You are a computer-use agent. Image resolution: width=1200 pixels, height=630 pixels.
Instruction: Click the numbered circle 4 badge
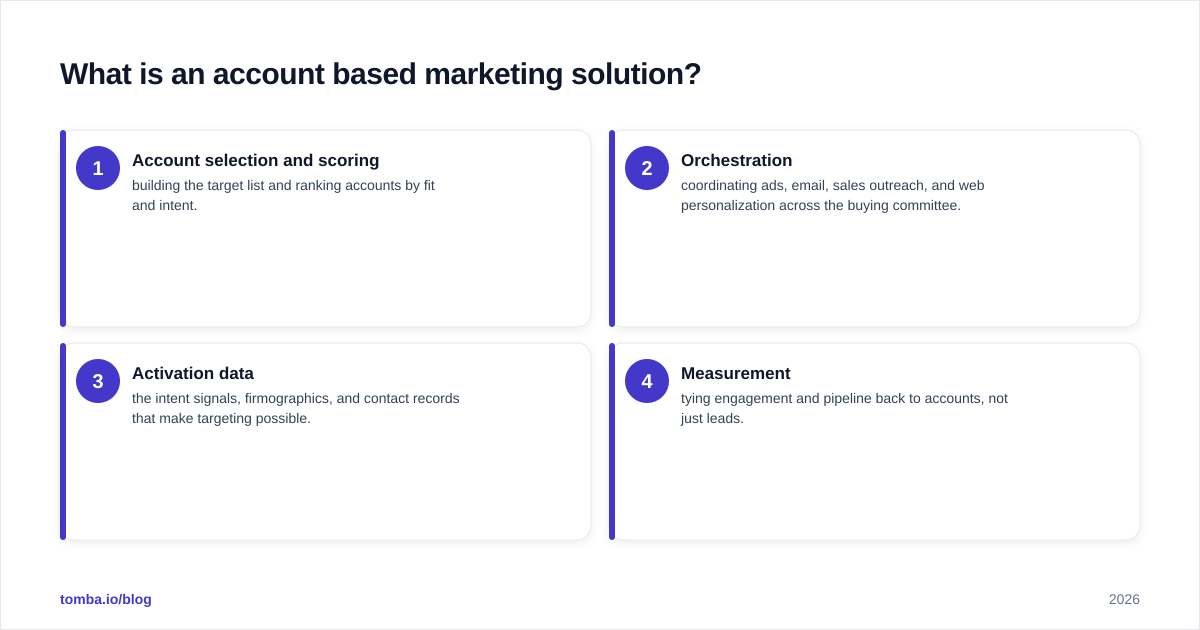coord(647,381)
